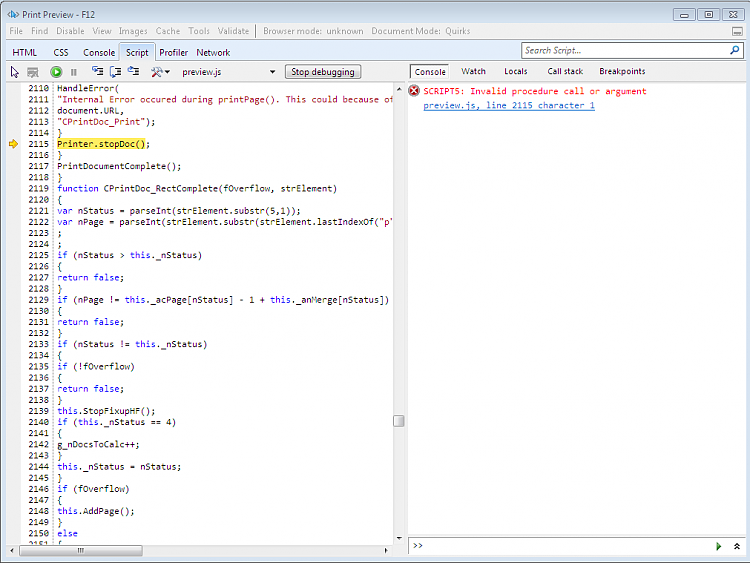This screenshot has height=563, width=750.
Task: Toggle multiline console mode chevron
Action: (737, 546)
